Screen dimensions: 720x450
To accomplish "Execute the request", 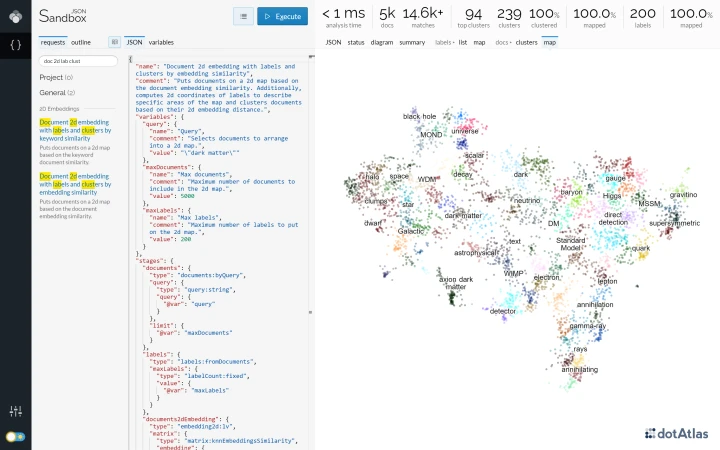I will pyautogui.click(x=282, y=17).
